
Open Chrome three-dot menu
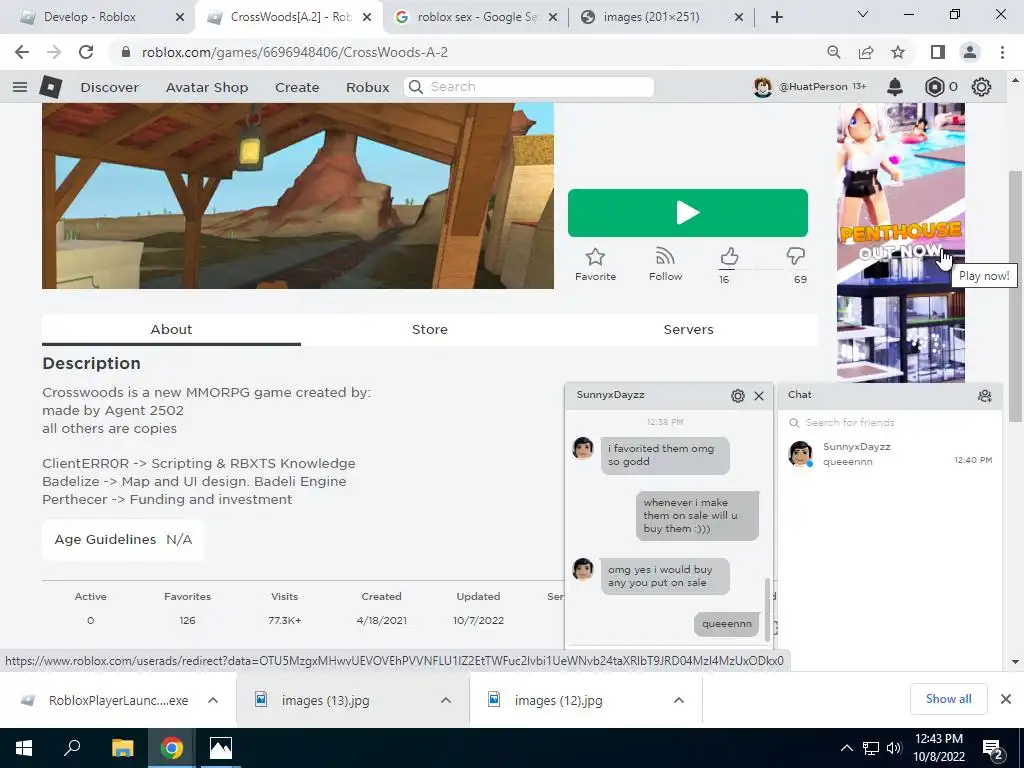point(1002,52)
